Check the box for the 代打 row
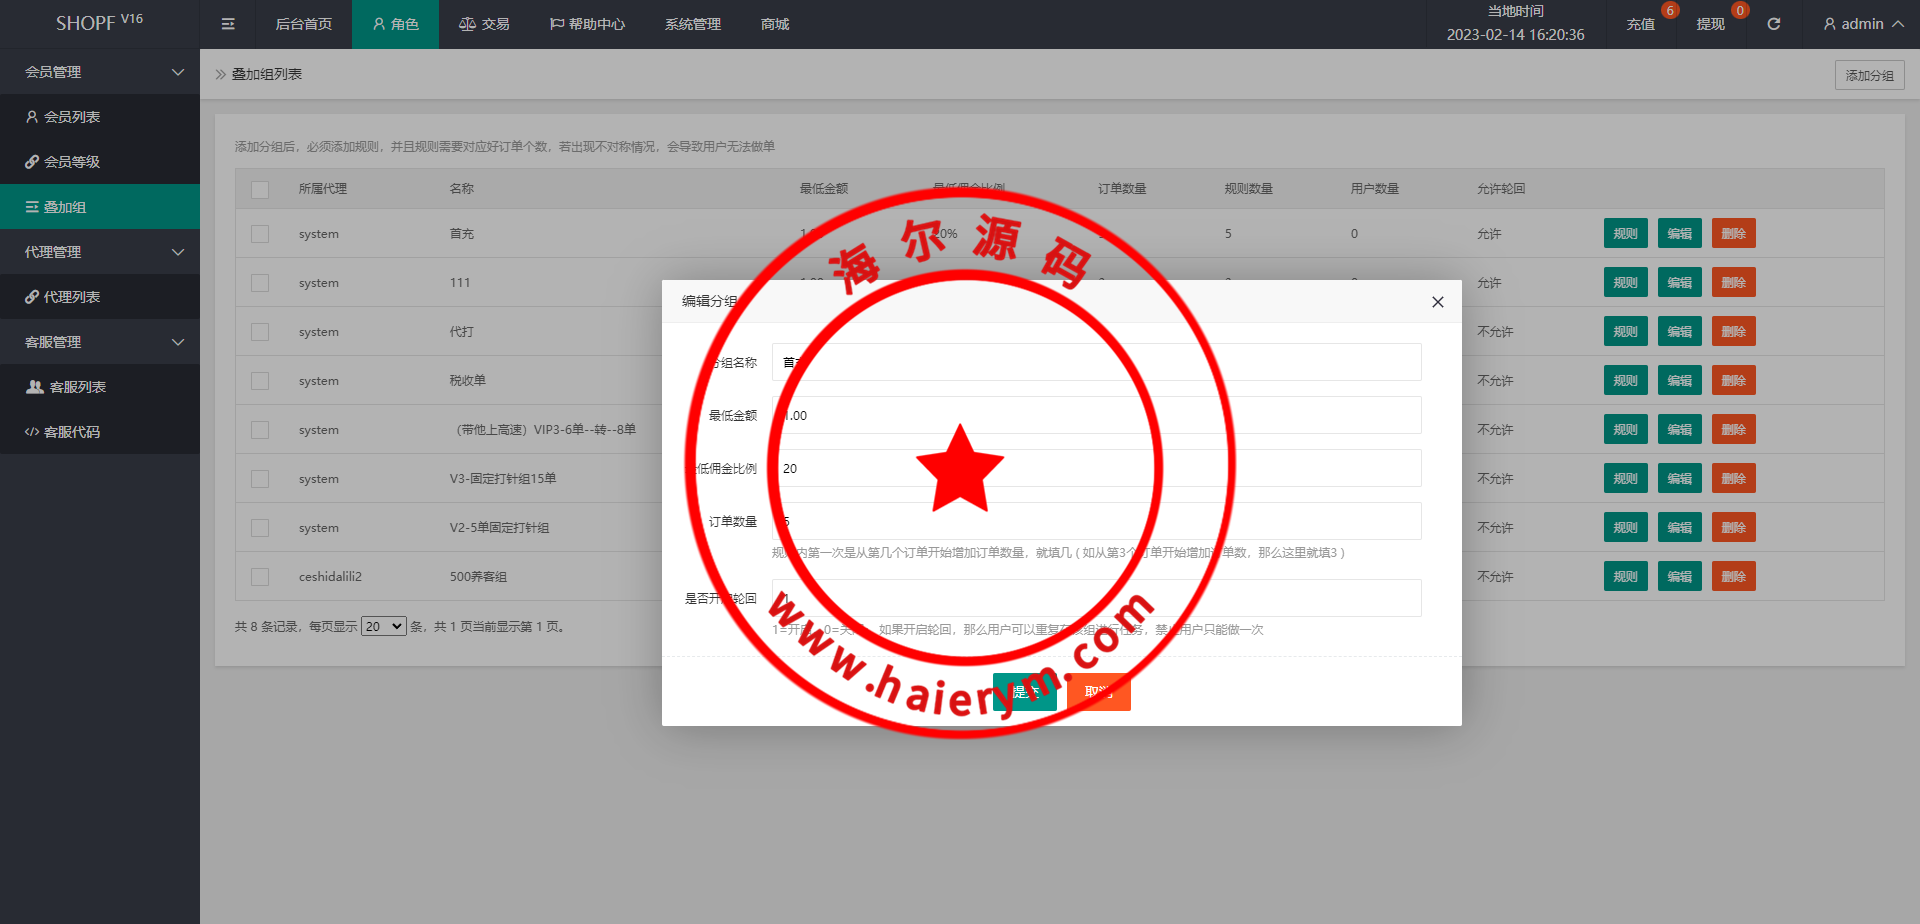 pos(260,332)
